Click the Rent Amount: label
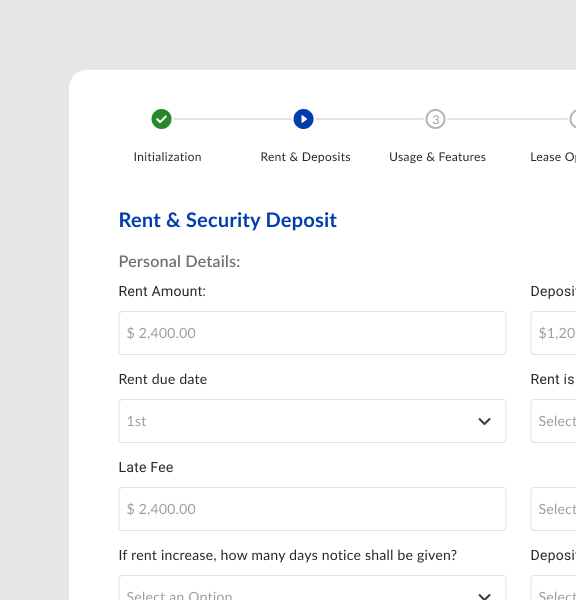This screenshot has height=600, width=576. pyautogui.click(x=162, y=291)
